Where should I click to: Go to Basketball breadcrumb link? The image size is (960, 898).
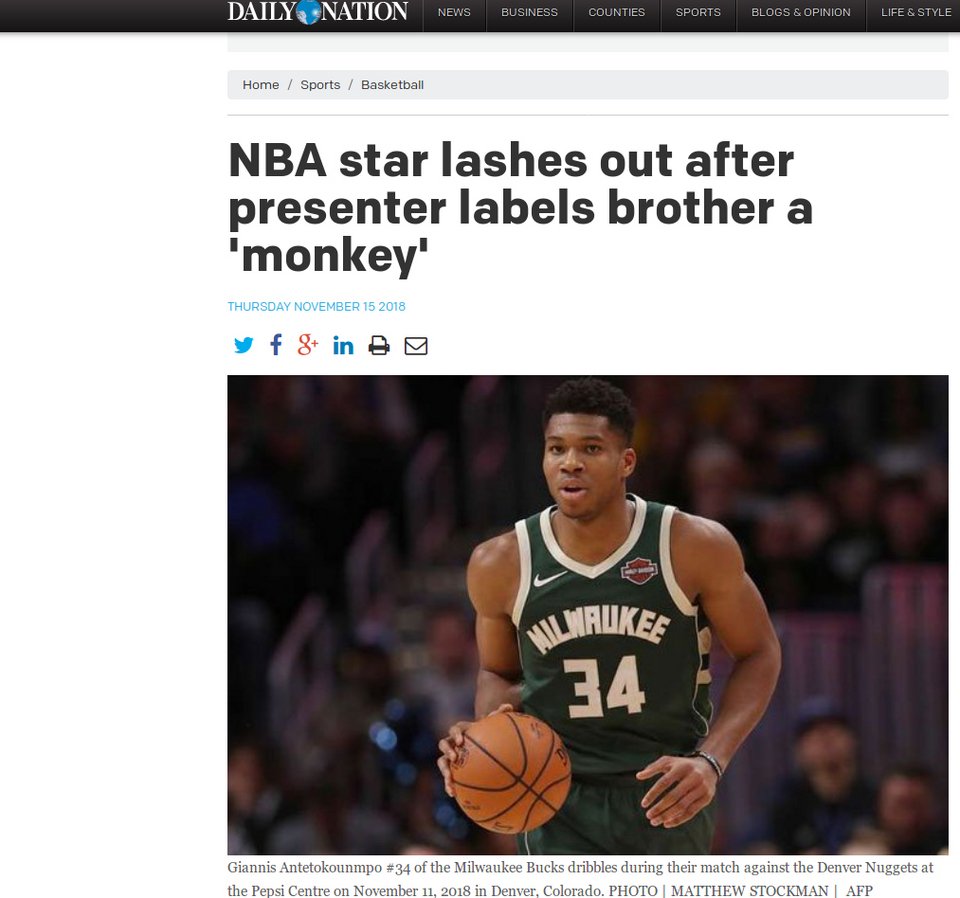(x=392, y=85)
